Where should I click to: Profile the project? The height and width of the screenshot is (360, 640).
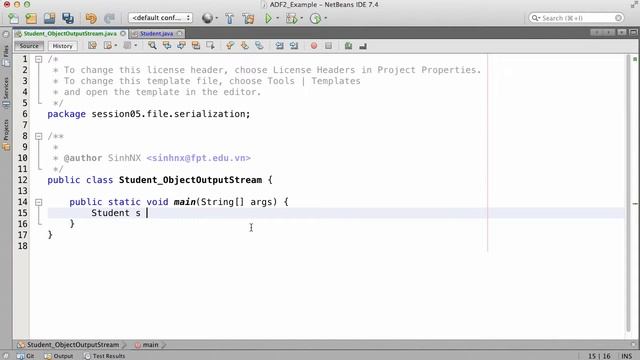click(315, 18)
